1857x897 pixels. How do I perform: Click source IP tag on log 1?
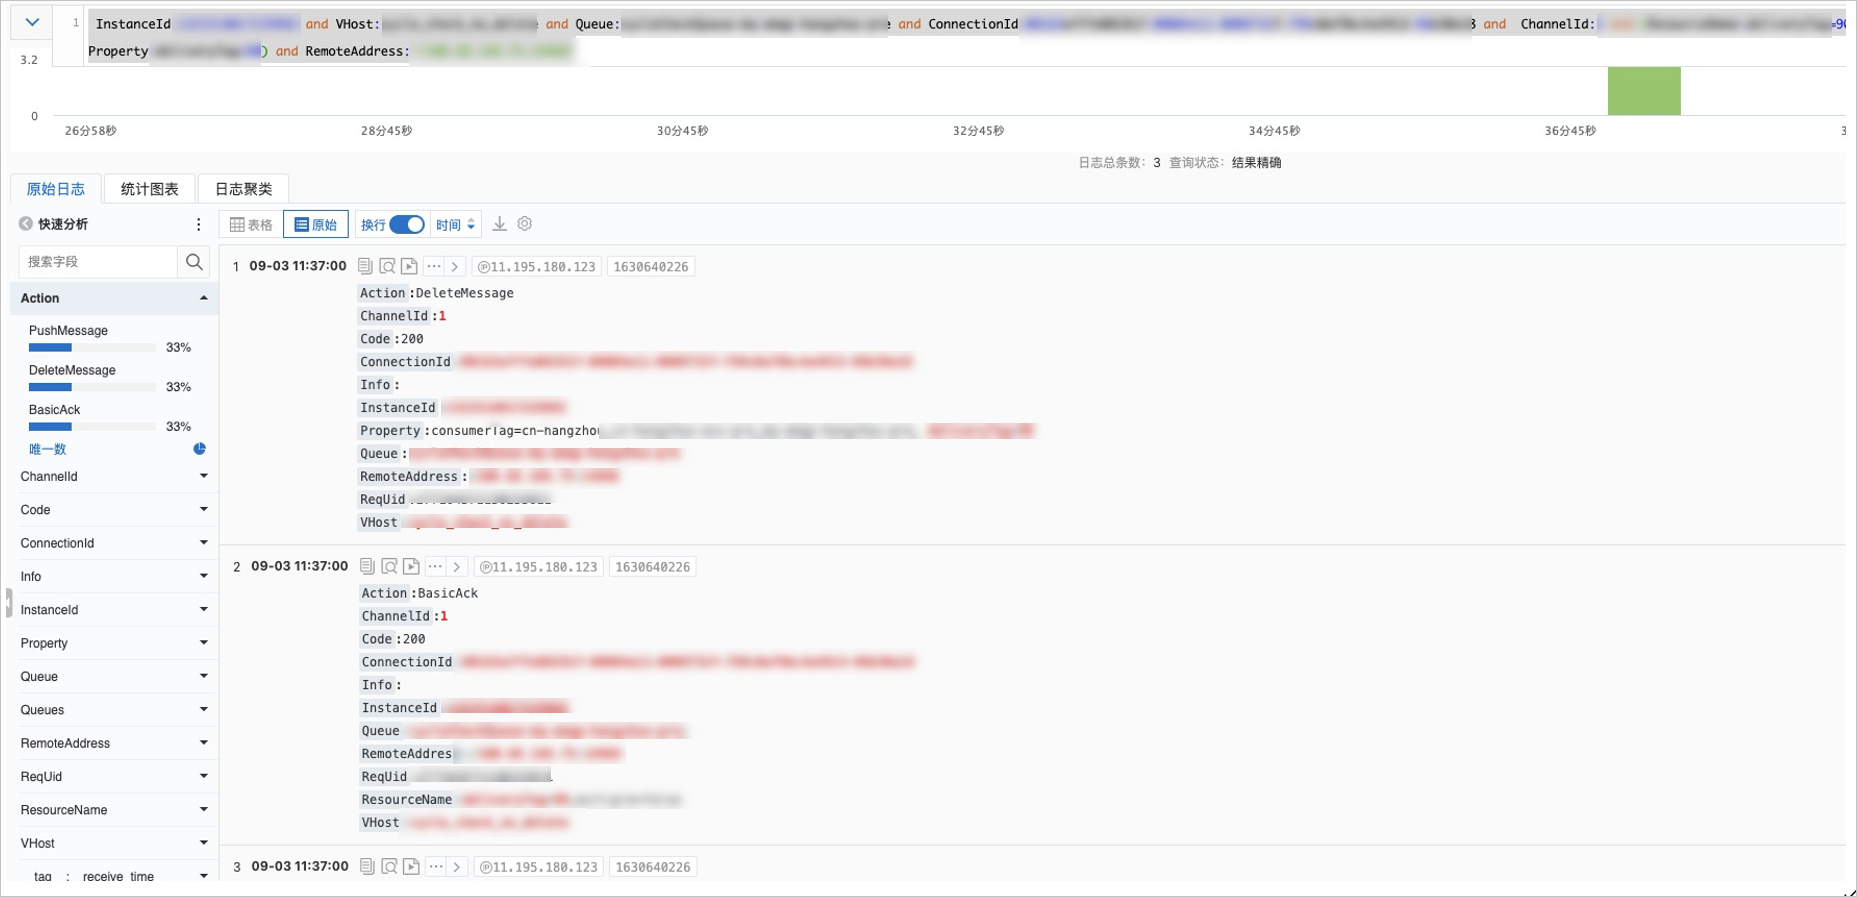pyautogui.click(x=537, y=267)
